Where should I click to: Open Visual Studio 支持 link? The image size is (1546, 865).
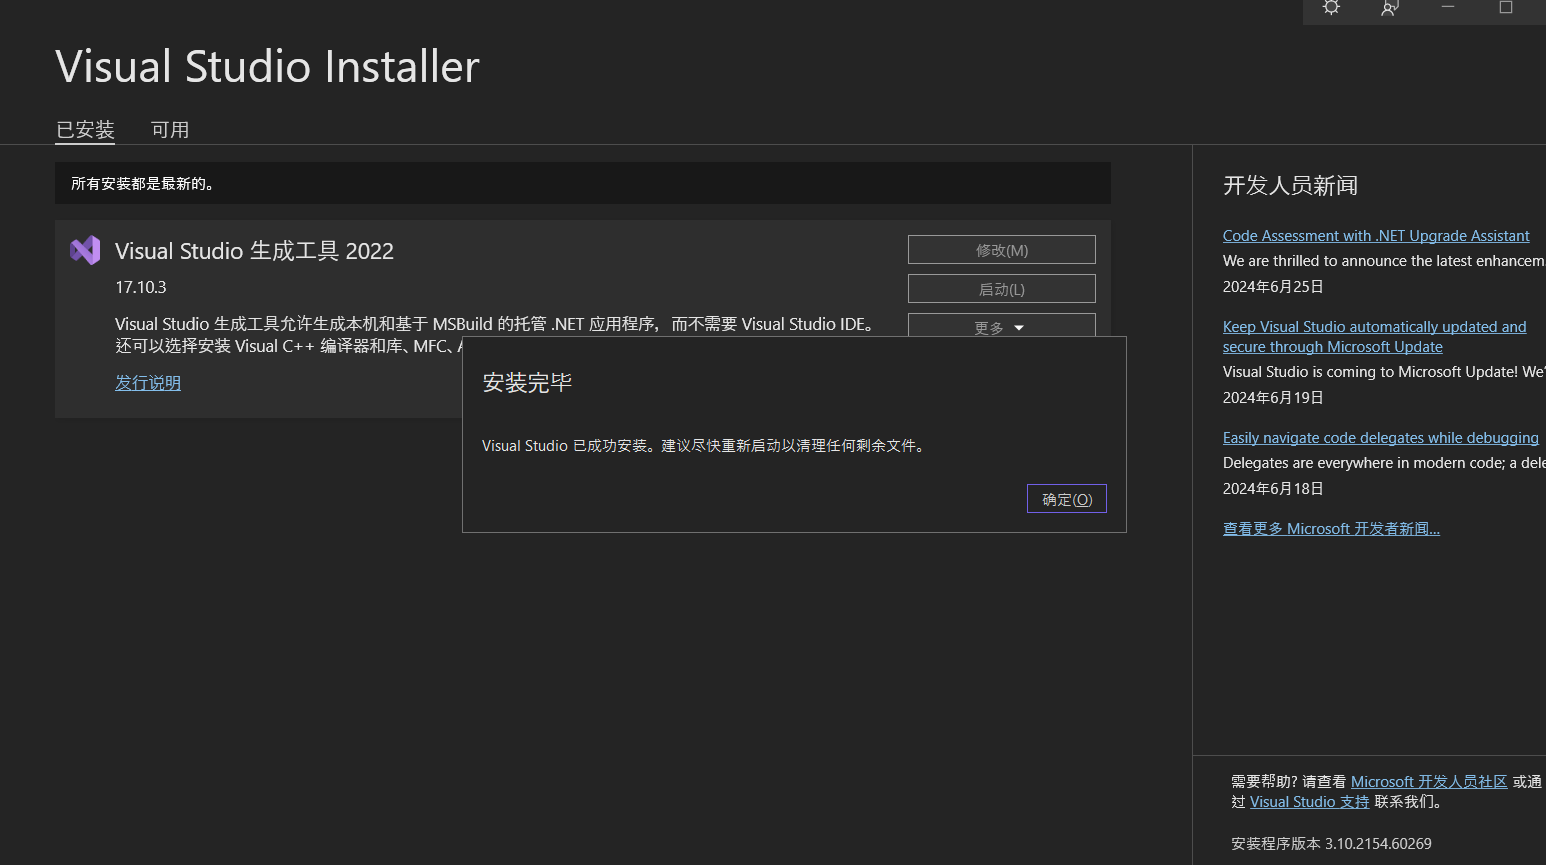coord(1309,802)
